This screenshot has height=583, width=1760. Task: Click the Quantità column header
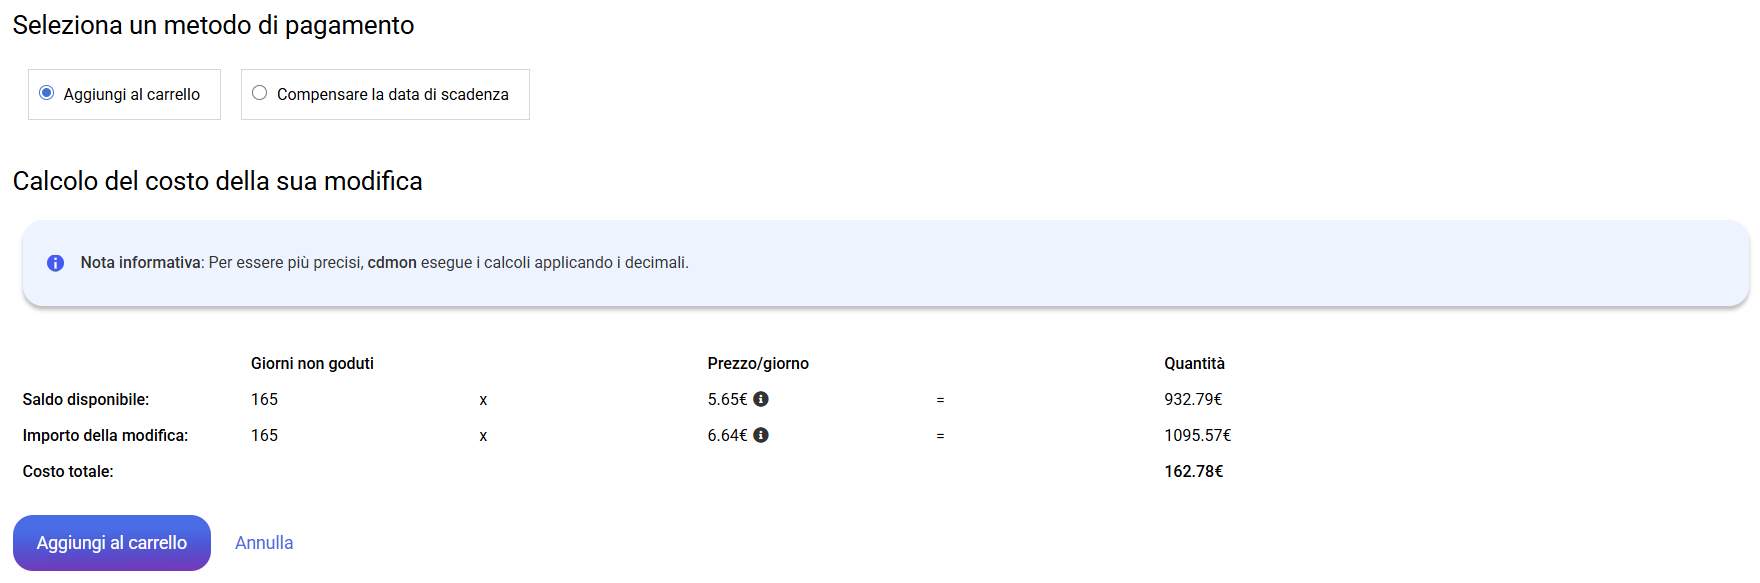(1194, 364)
